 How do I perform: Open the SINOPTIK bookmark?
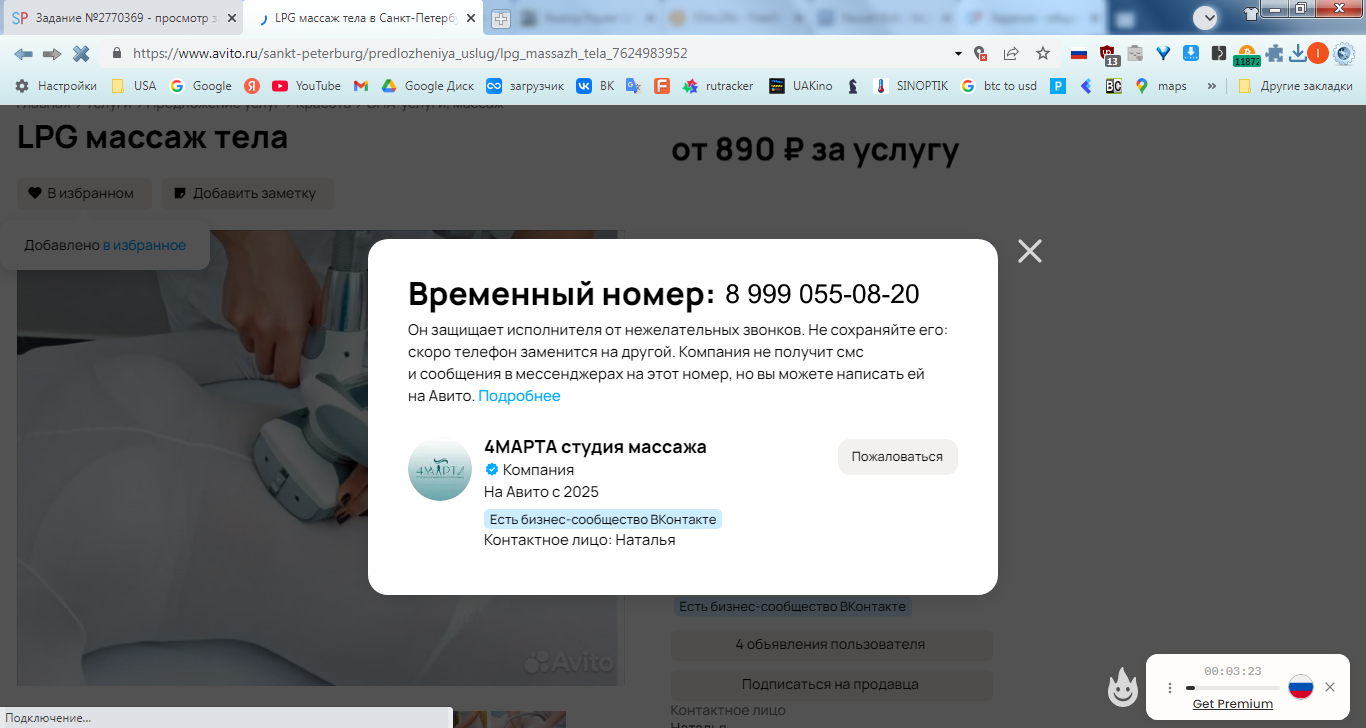pyautogui.click(x=911, y=86)
